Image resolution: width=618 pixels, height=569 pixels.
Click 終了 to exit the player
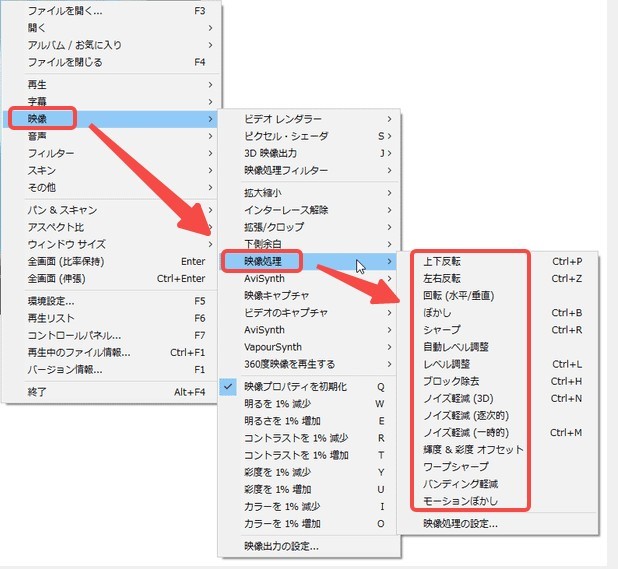pyautogui.click(x=110, y=392)
